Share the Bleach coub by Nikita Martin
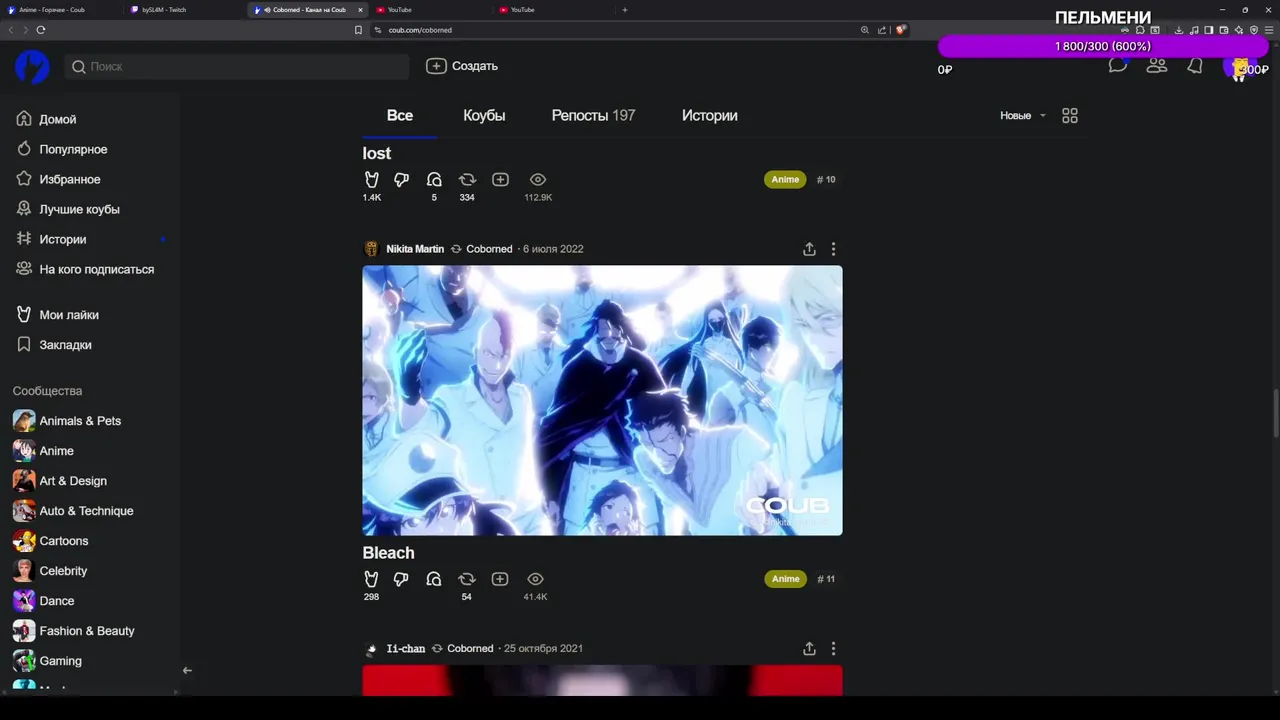 point(809,249)
